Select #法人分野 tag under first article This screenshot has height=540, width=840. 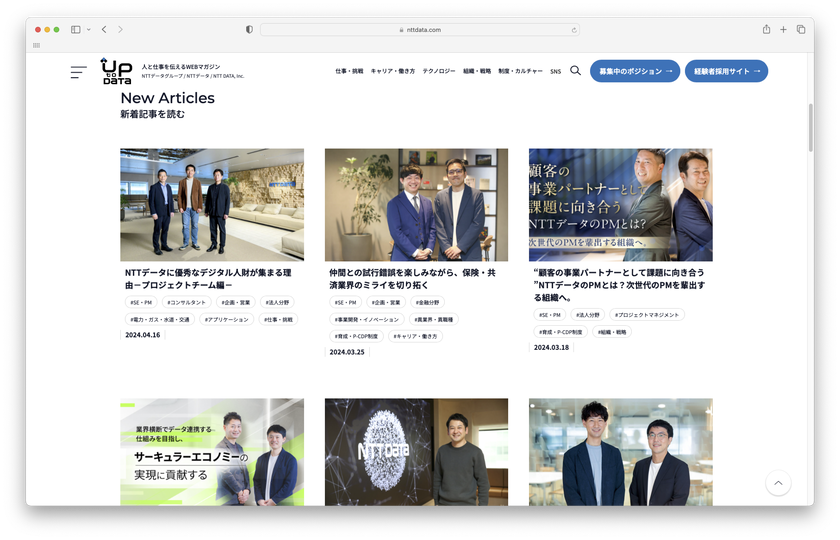pyautogui.click(x=278, y=302)
